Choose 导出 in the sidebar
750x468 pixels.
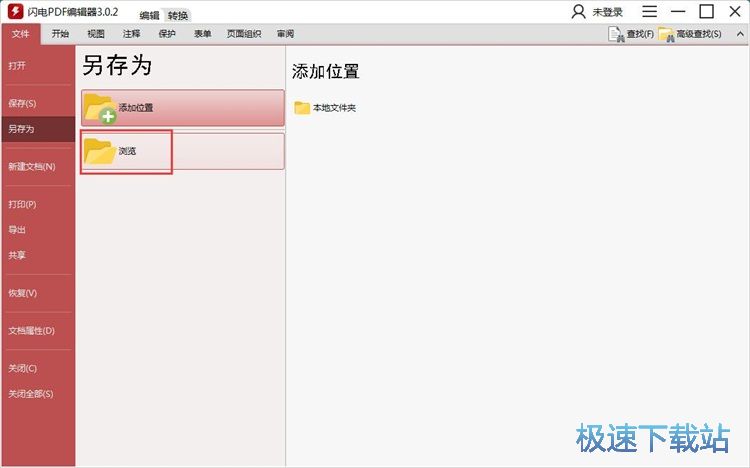[38, 230]
